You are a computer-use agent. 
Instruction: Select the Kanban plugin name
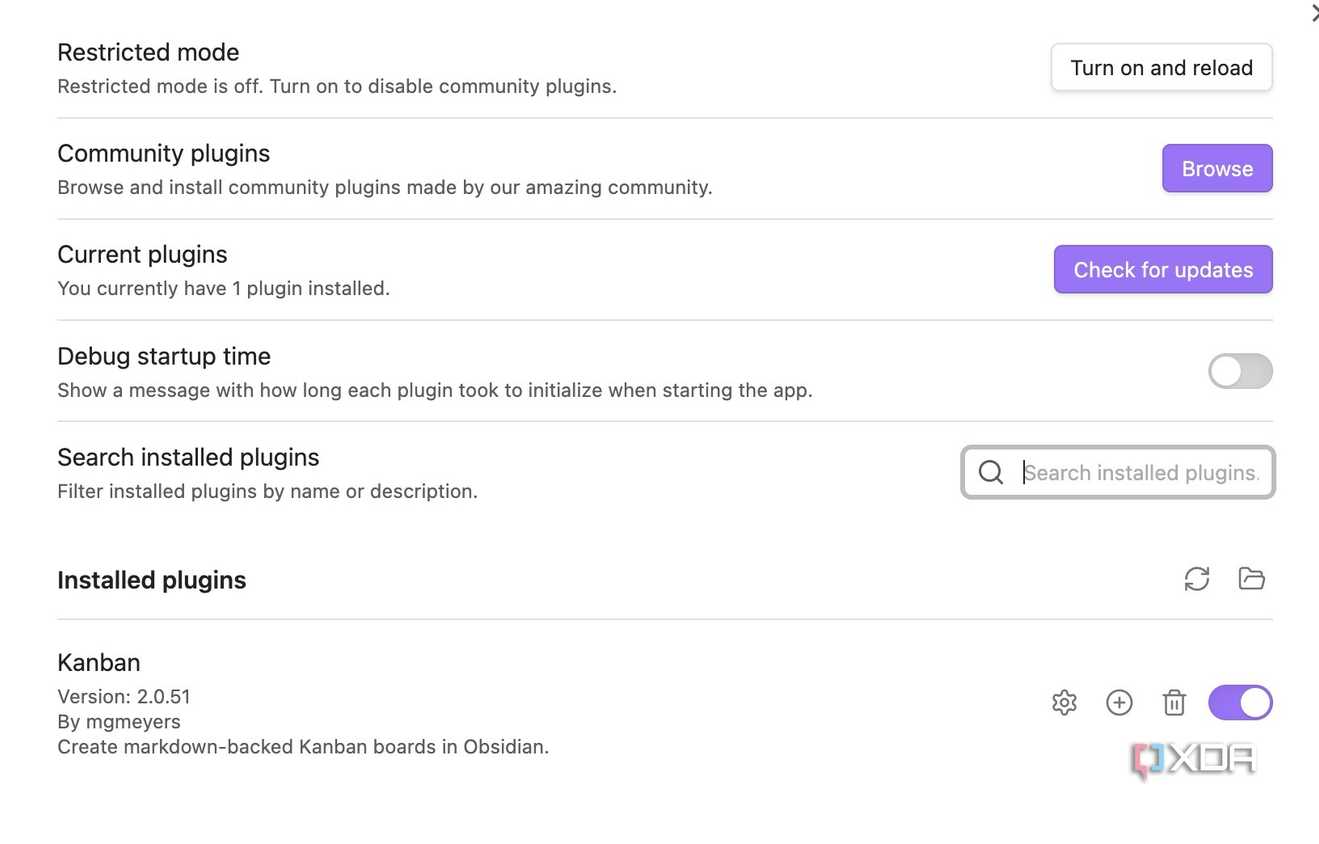[x=99, y=662]
